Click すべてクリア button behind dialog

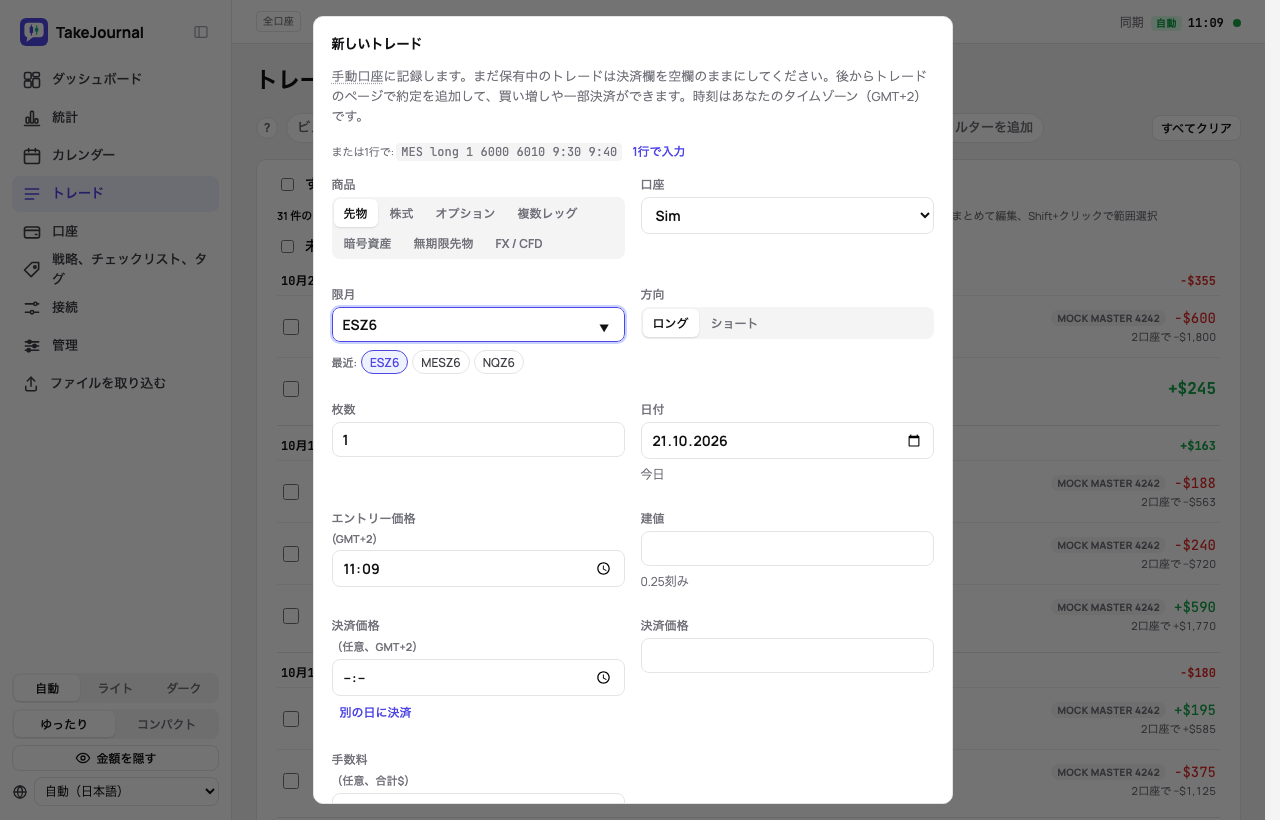click(x=1197, y=128)
